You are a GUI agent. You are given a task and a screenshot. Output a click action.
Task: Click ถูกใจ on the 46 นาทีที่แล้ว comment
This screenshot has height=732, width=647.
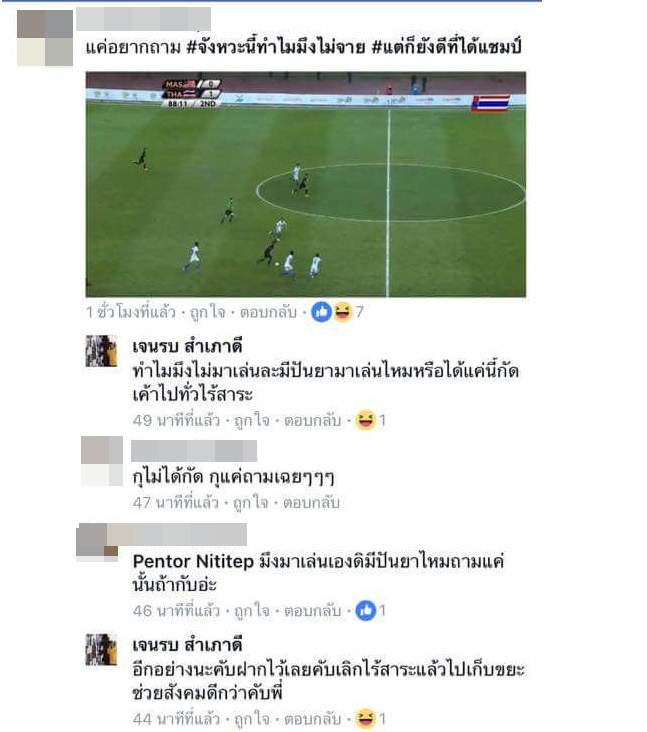coord(252,611)
